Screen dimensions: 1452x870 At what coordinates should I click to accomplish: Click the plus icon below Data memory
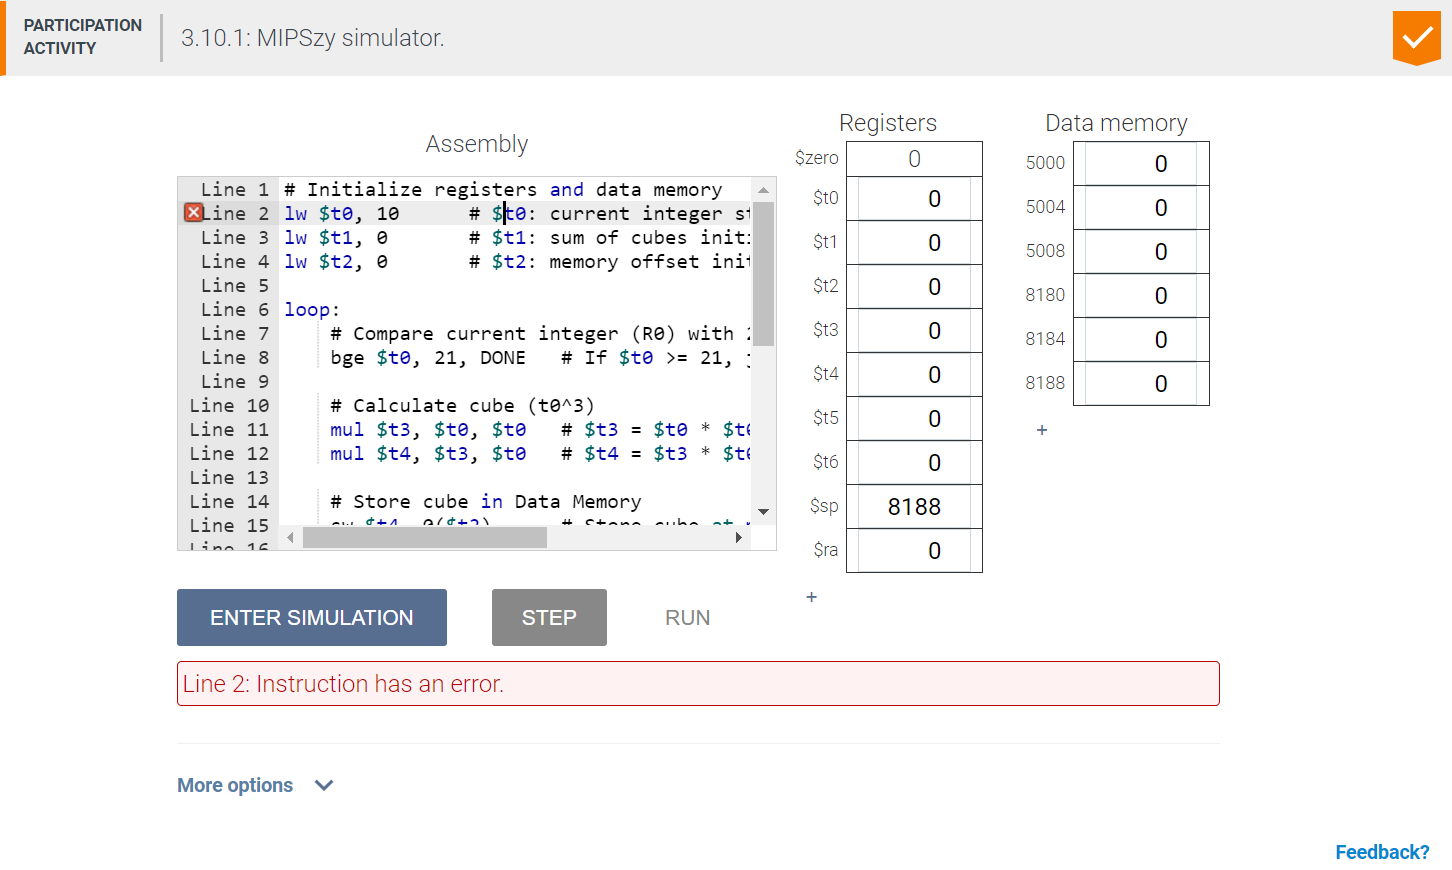pos(1042,430)
